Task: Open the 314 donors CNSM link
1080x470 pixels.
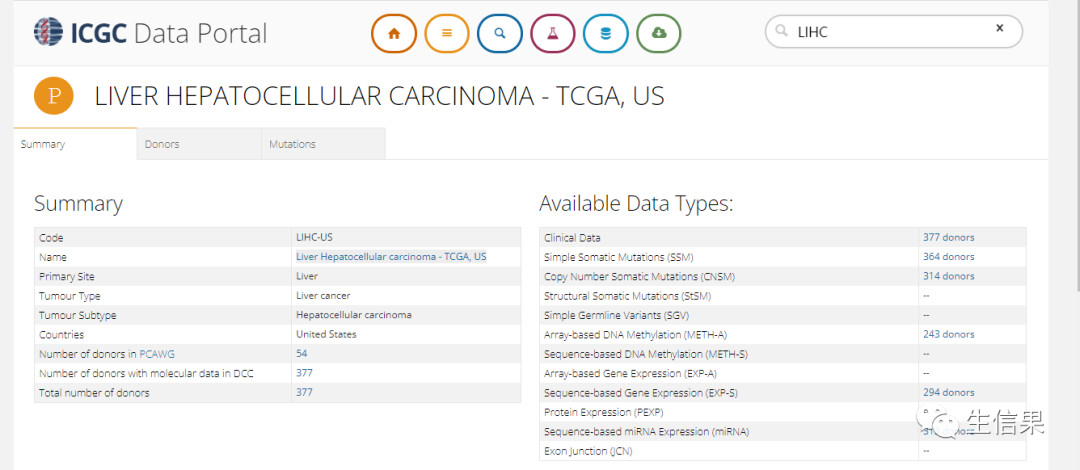Action: click(948, 276)
